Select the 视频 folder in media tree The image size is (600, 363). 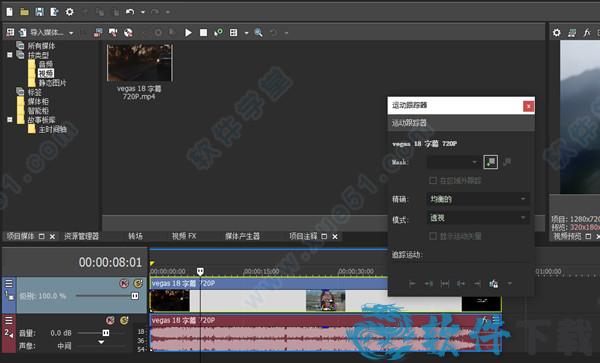pyautogui.click(x=46, y=73)
